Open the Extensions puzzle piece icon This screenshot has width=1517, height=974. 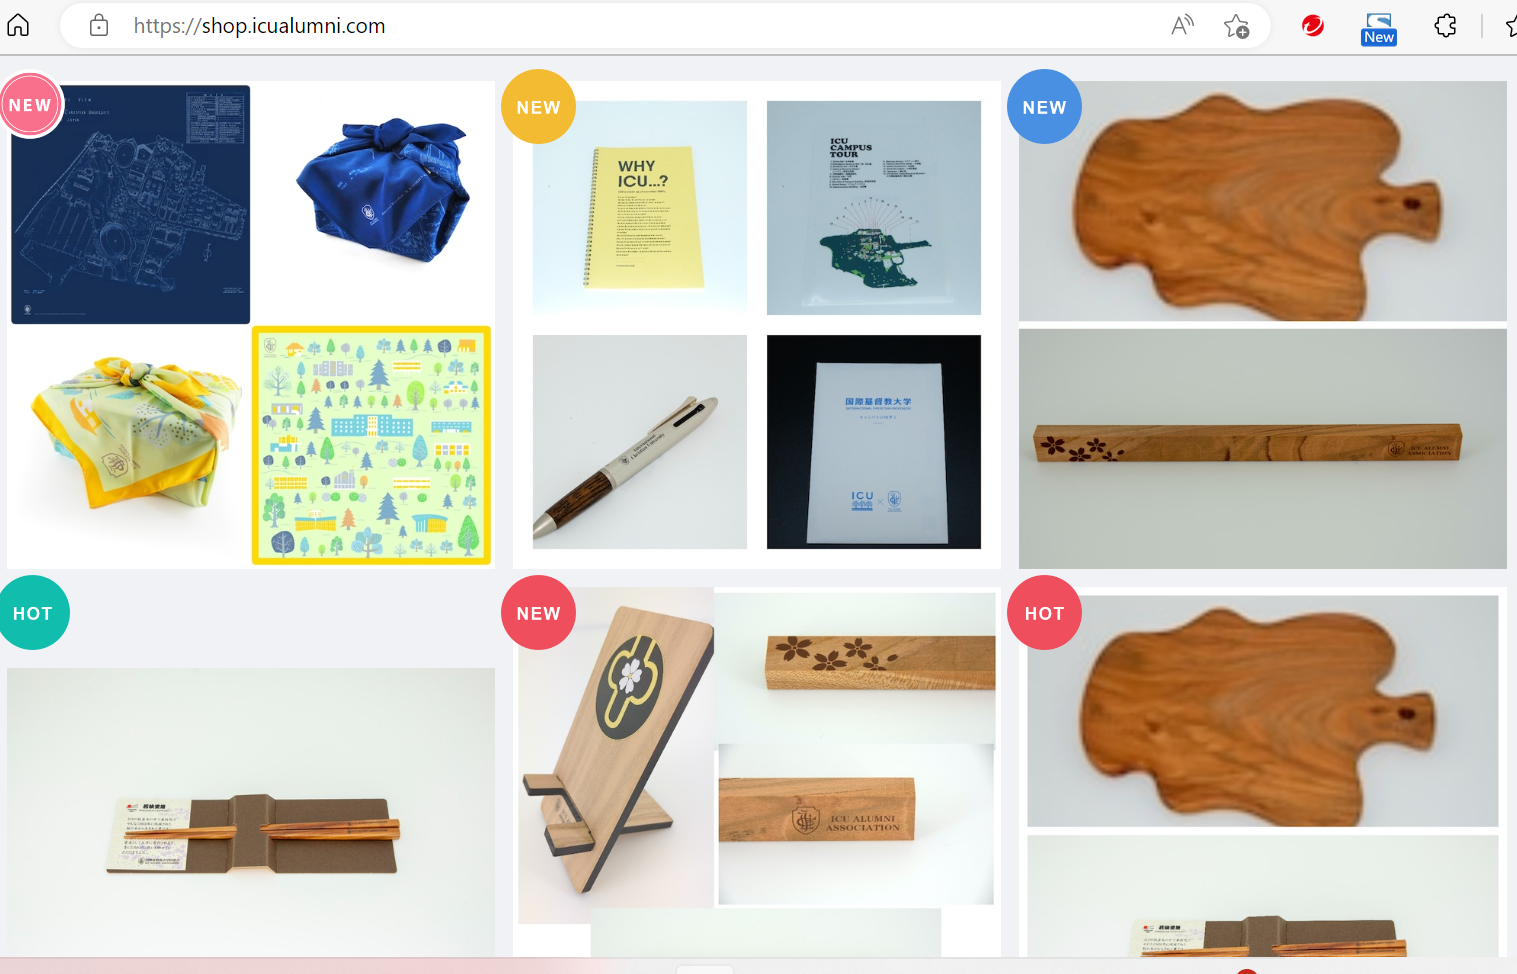1445,26
